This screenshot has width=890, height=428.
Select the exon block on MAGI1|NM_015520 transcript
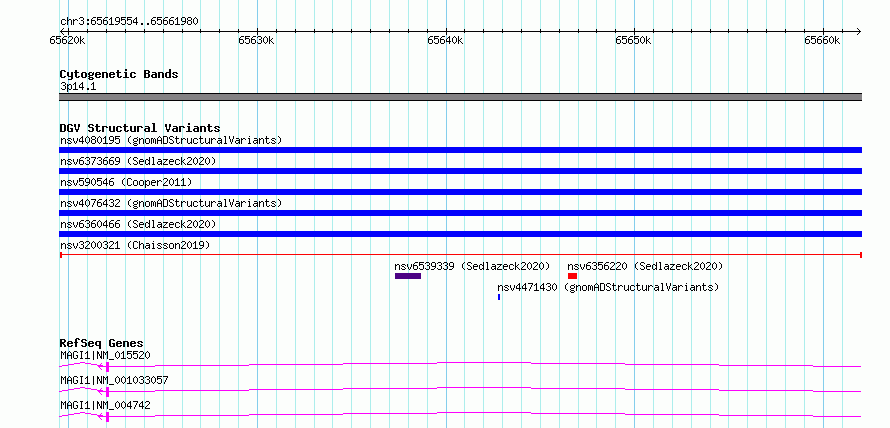(x=107, y=367)
